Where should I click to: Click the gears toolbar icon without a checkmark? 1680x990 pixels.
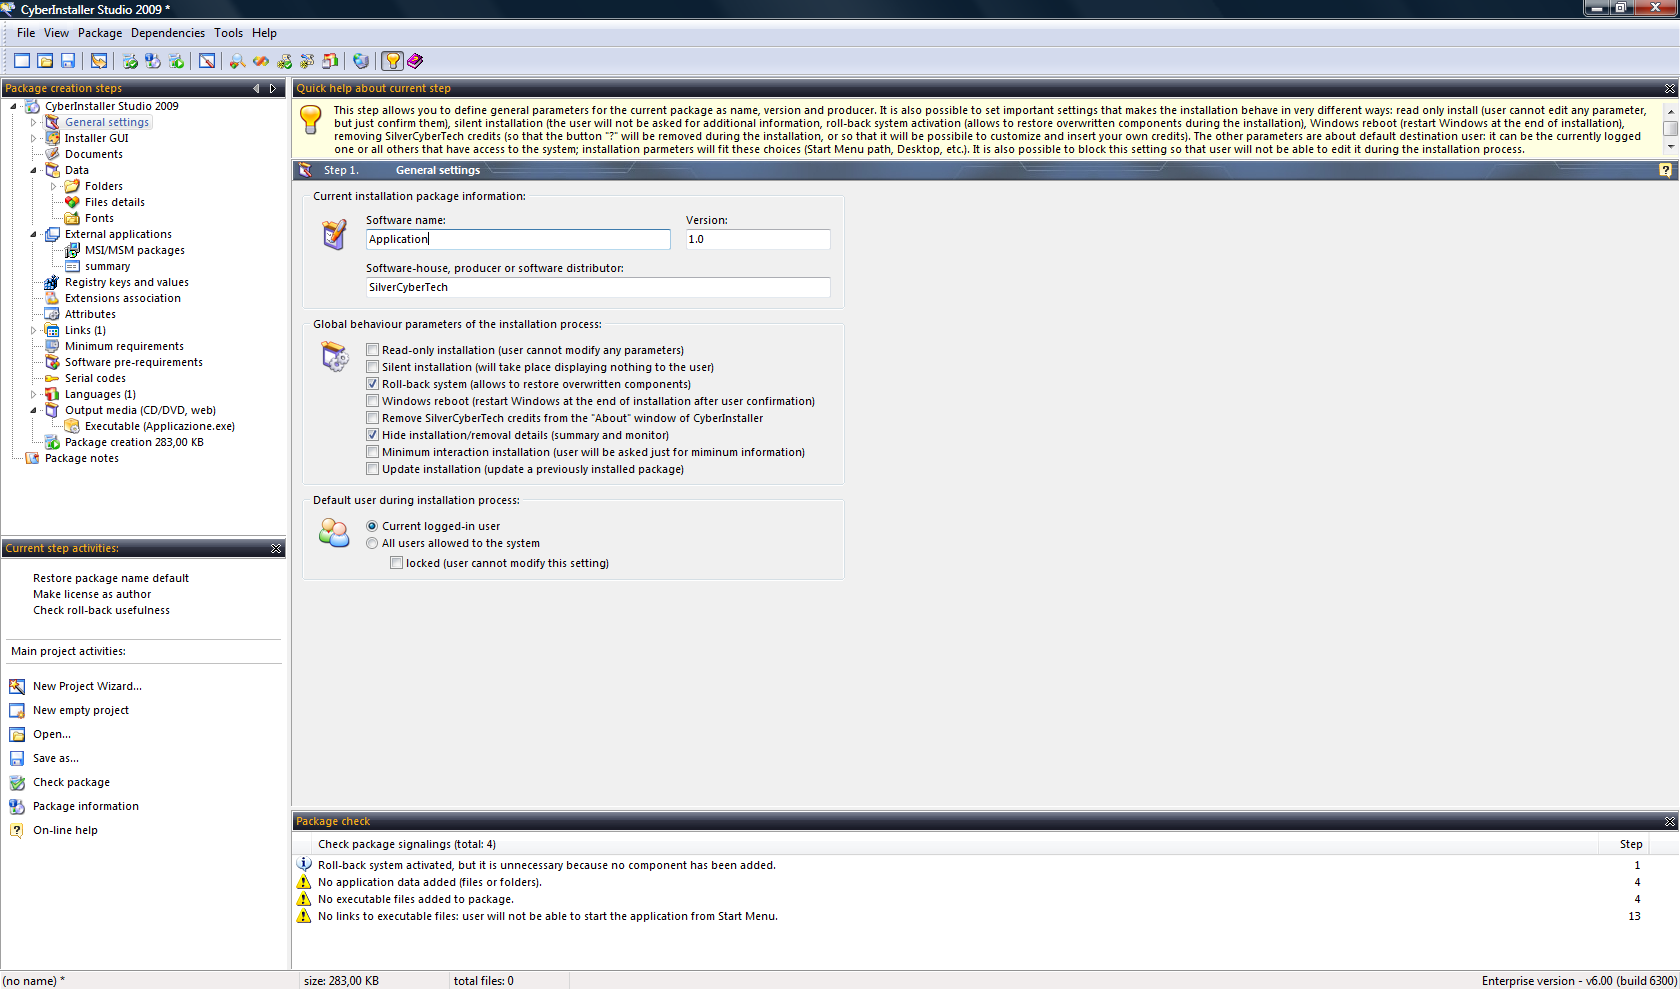tap(307, 61)
